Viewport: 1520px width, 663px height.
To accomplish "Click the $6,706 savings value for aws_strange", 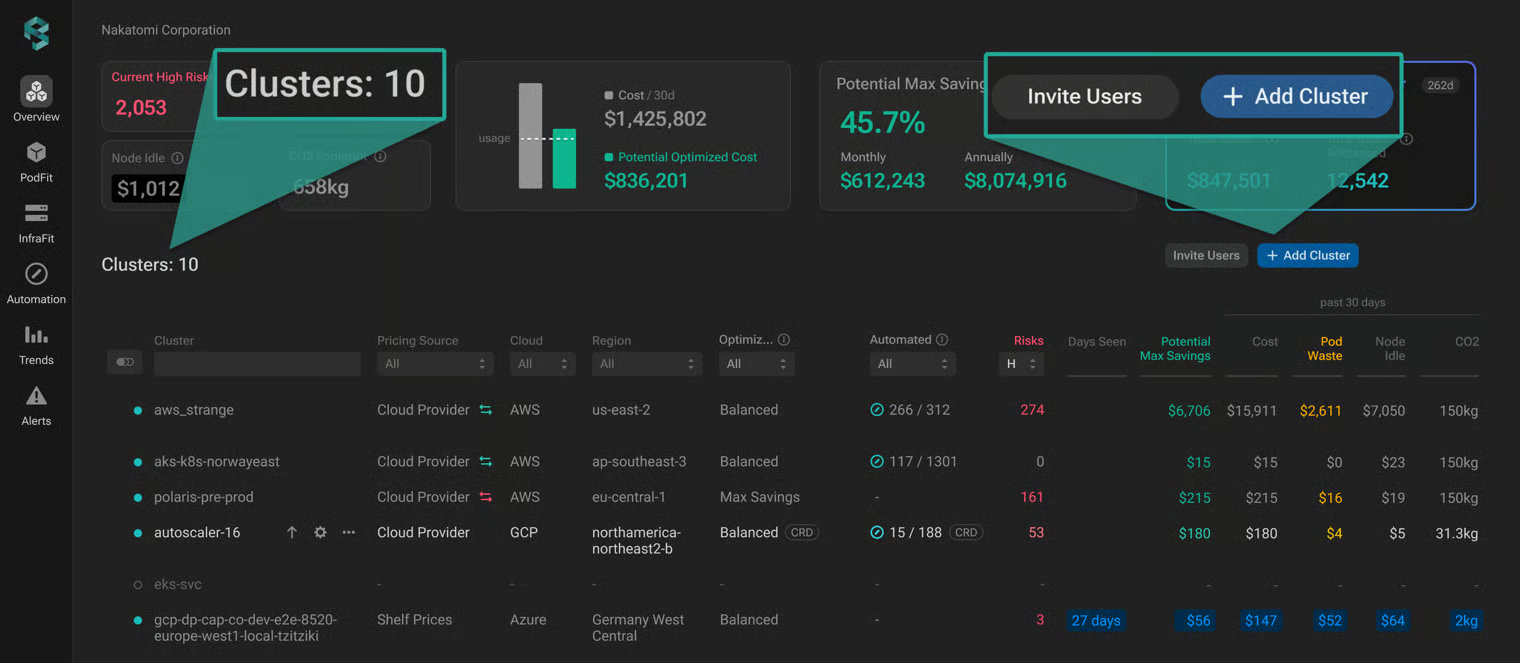I will click(x=1189, y=411).
